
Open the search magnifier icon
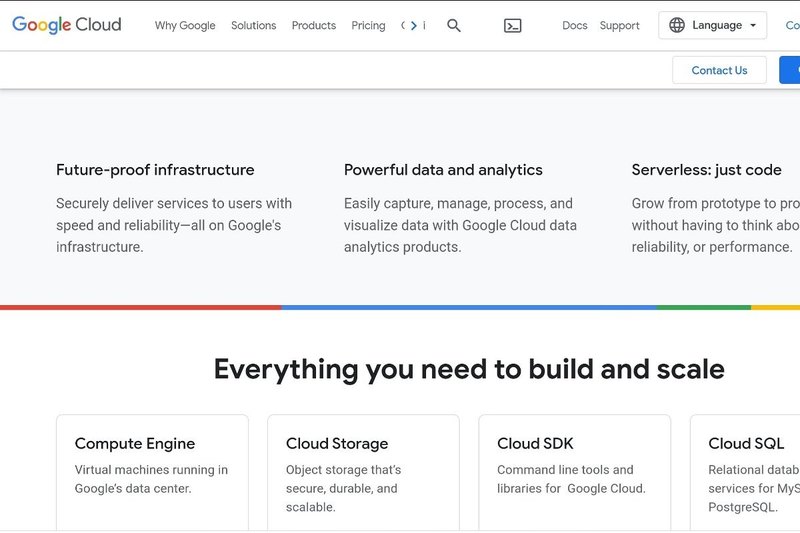tap(454, 26)
